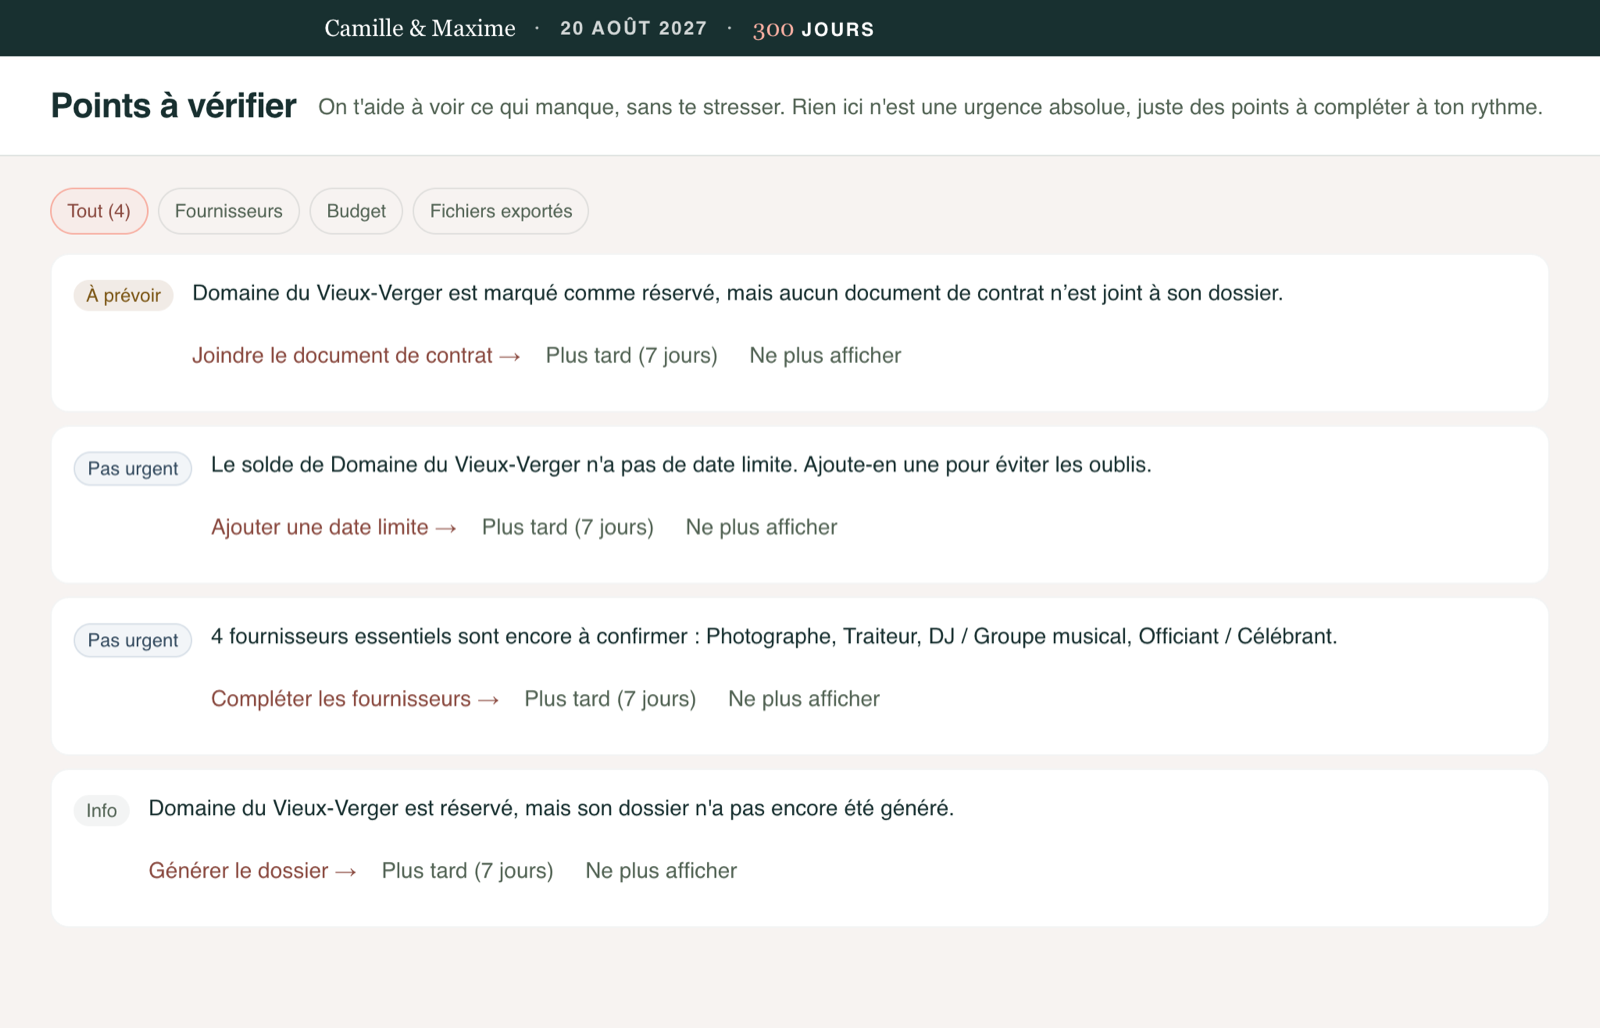Click text "4 fournisseurs essentiels sont encore à confirmer"
The width and height of the screenshot is (1600, 1028).
449,637
